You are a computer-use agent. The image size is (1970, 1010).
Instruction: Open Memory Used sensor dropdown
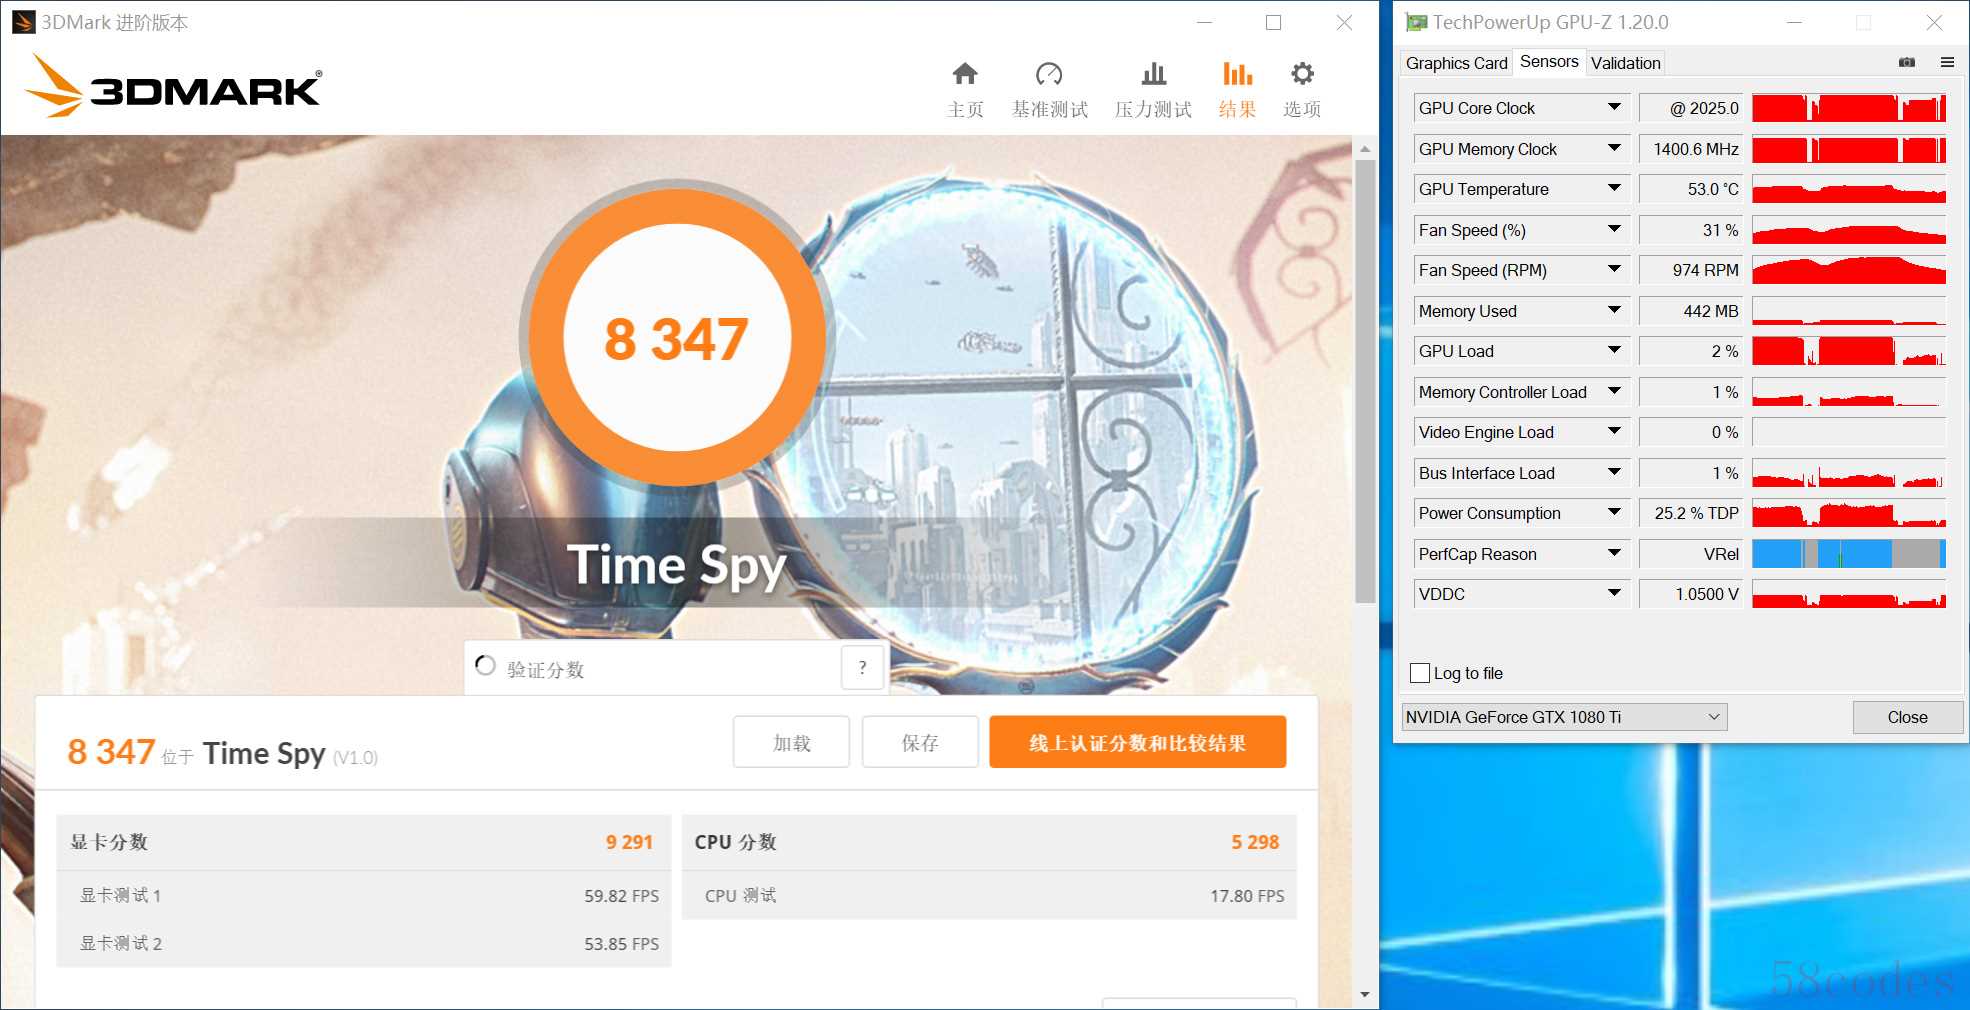point(1614,310)
